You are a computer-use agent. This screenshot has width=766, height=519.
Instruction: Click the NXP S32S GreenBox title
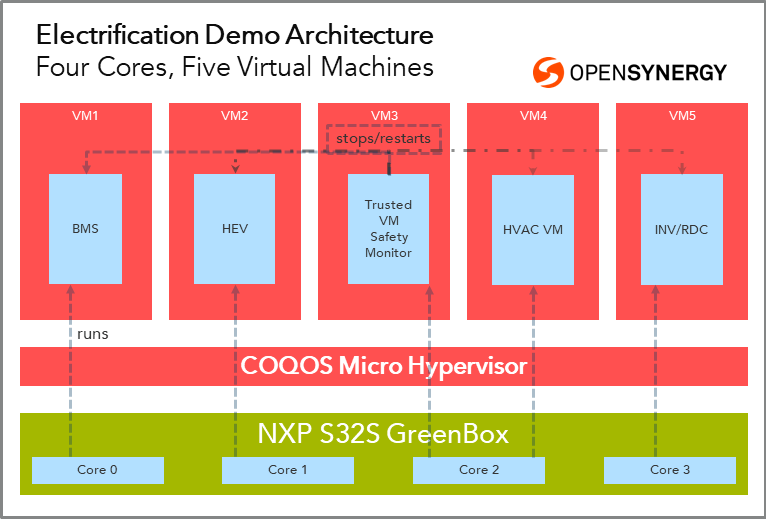[x=383, y=435]
